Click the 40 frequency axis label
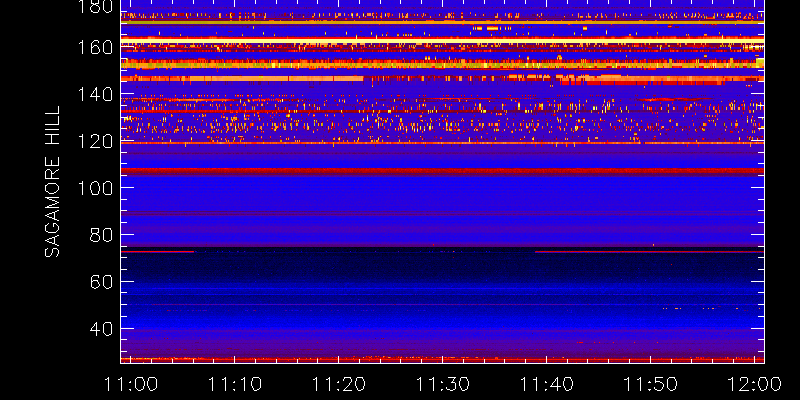Screen dimensions: 800x400 (101, 329)
